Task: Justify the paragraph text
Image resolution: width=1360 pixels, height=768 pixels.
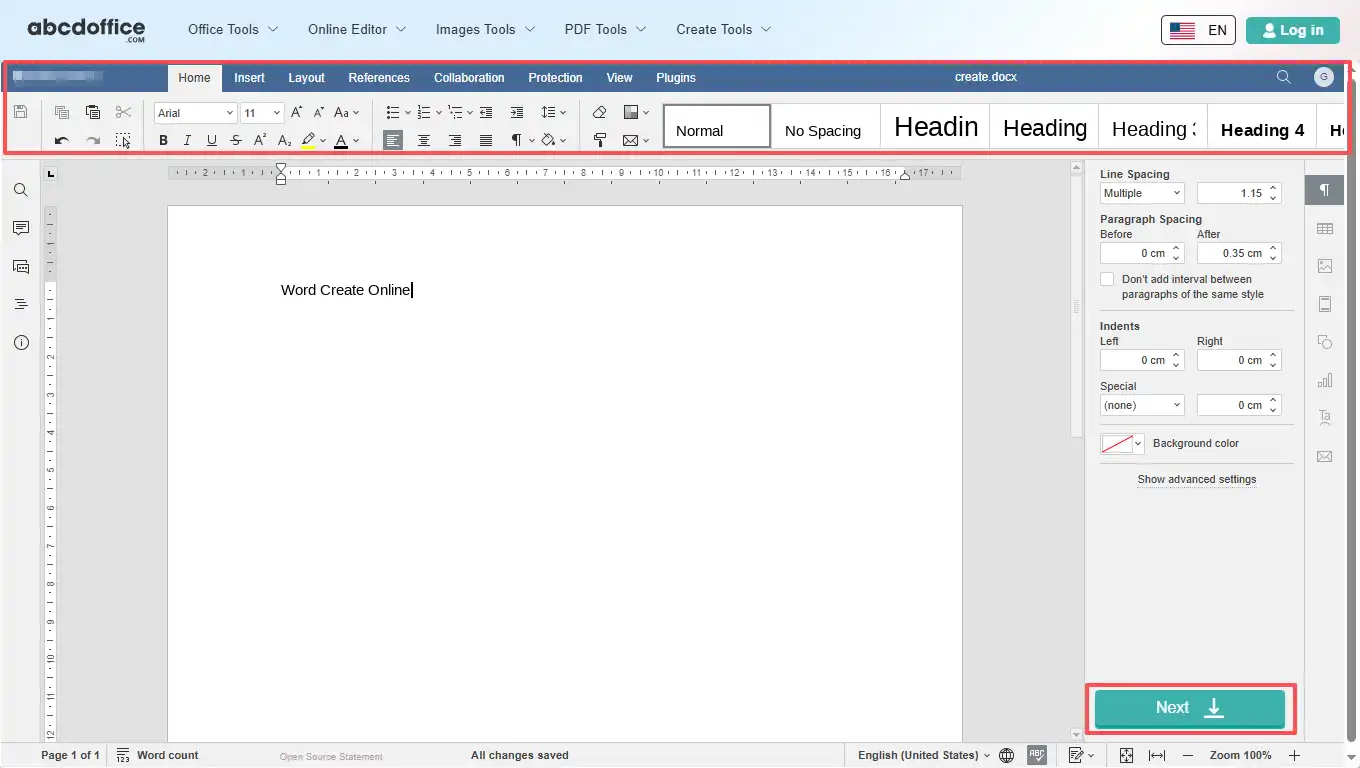Action: 486,140
